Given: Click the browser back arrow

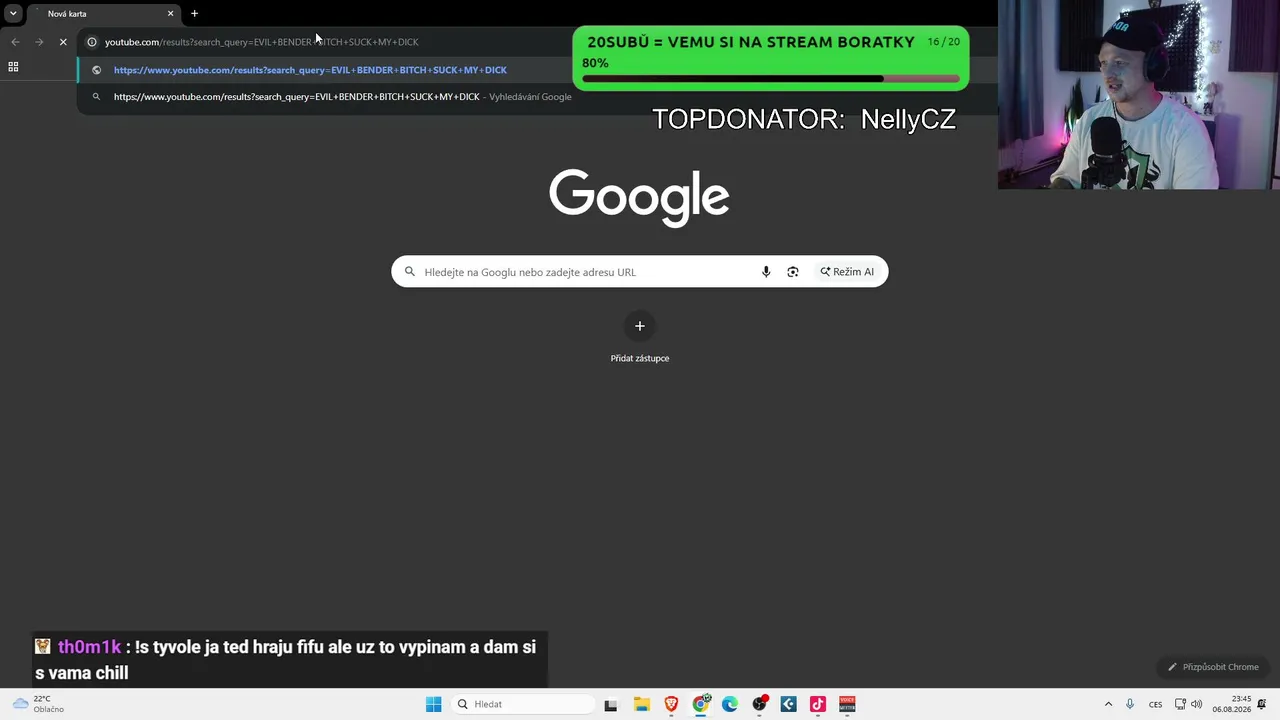Looking at the screenshot, I should (15, 42).
